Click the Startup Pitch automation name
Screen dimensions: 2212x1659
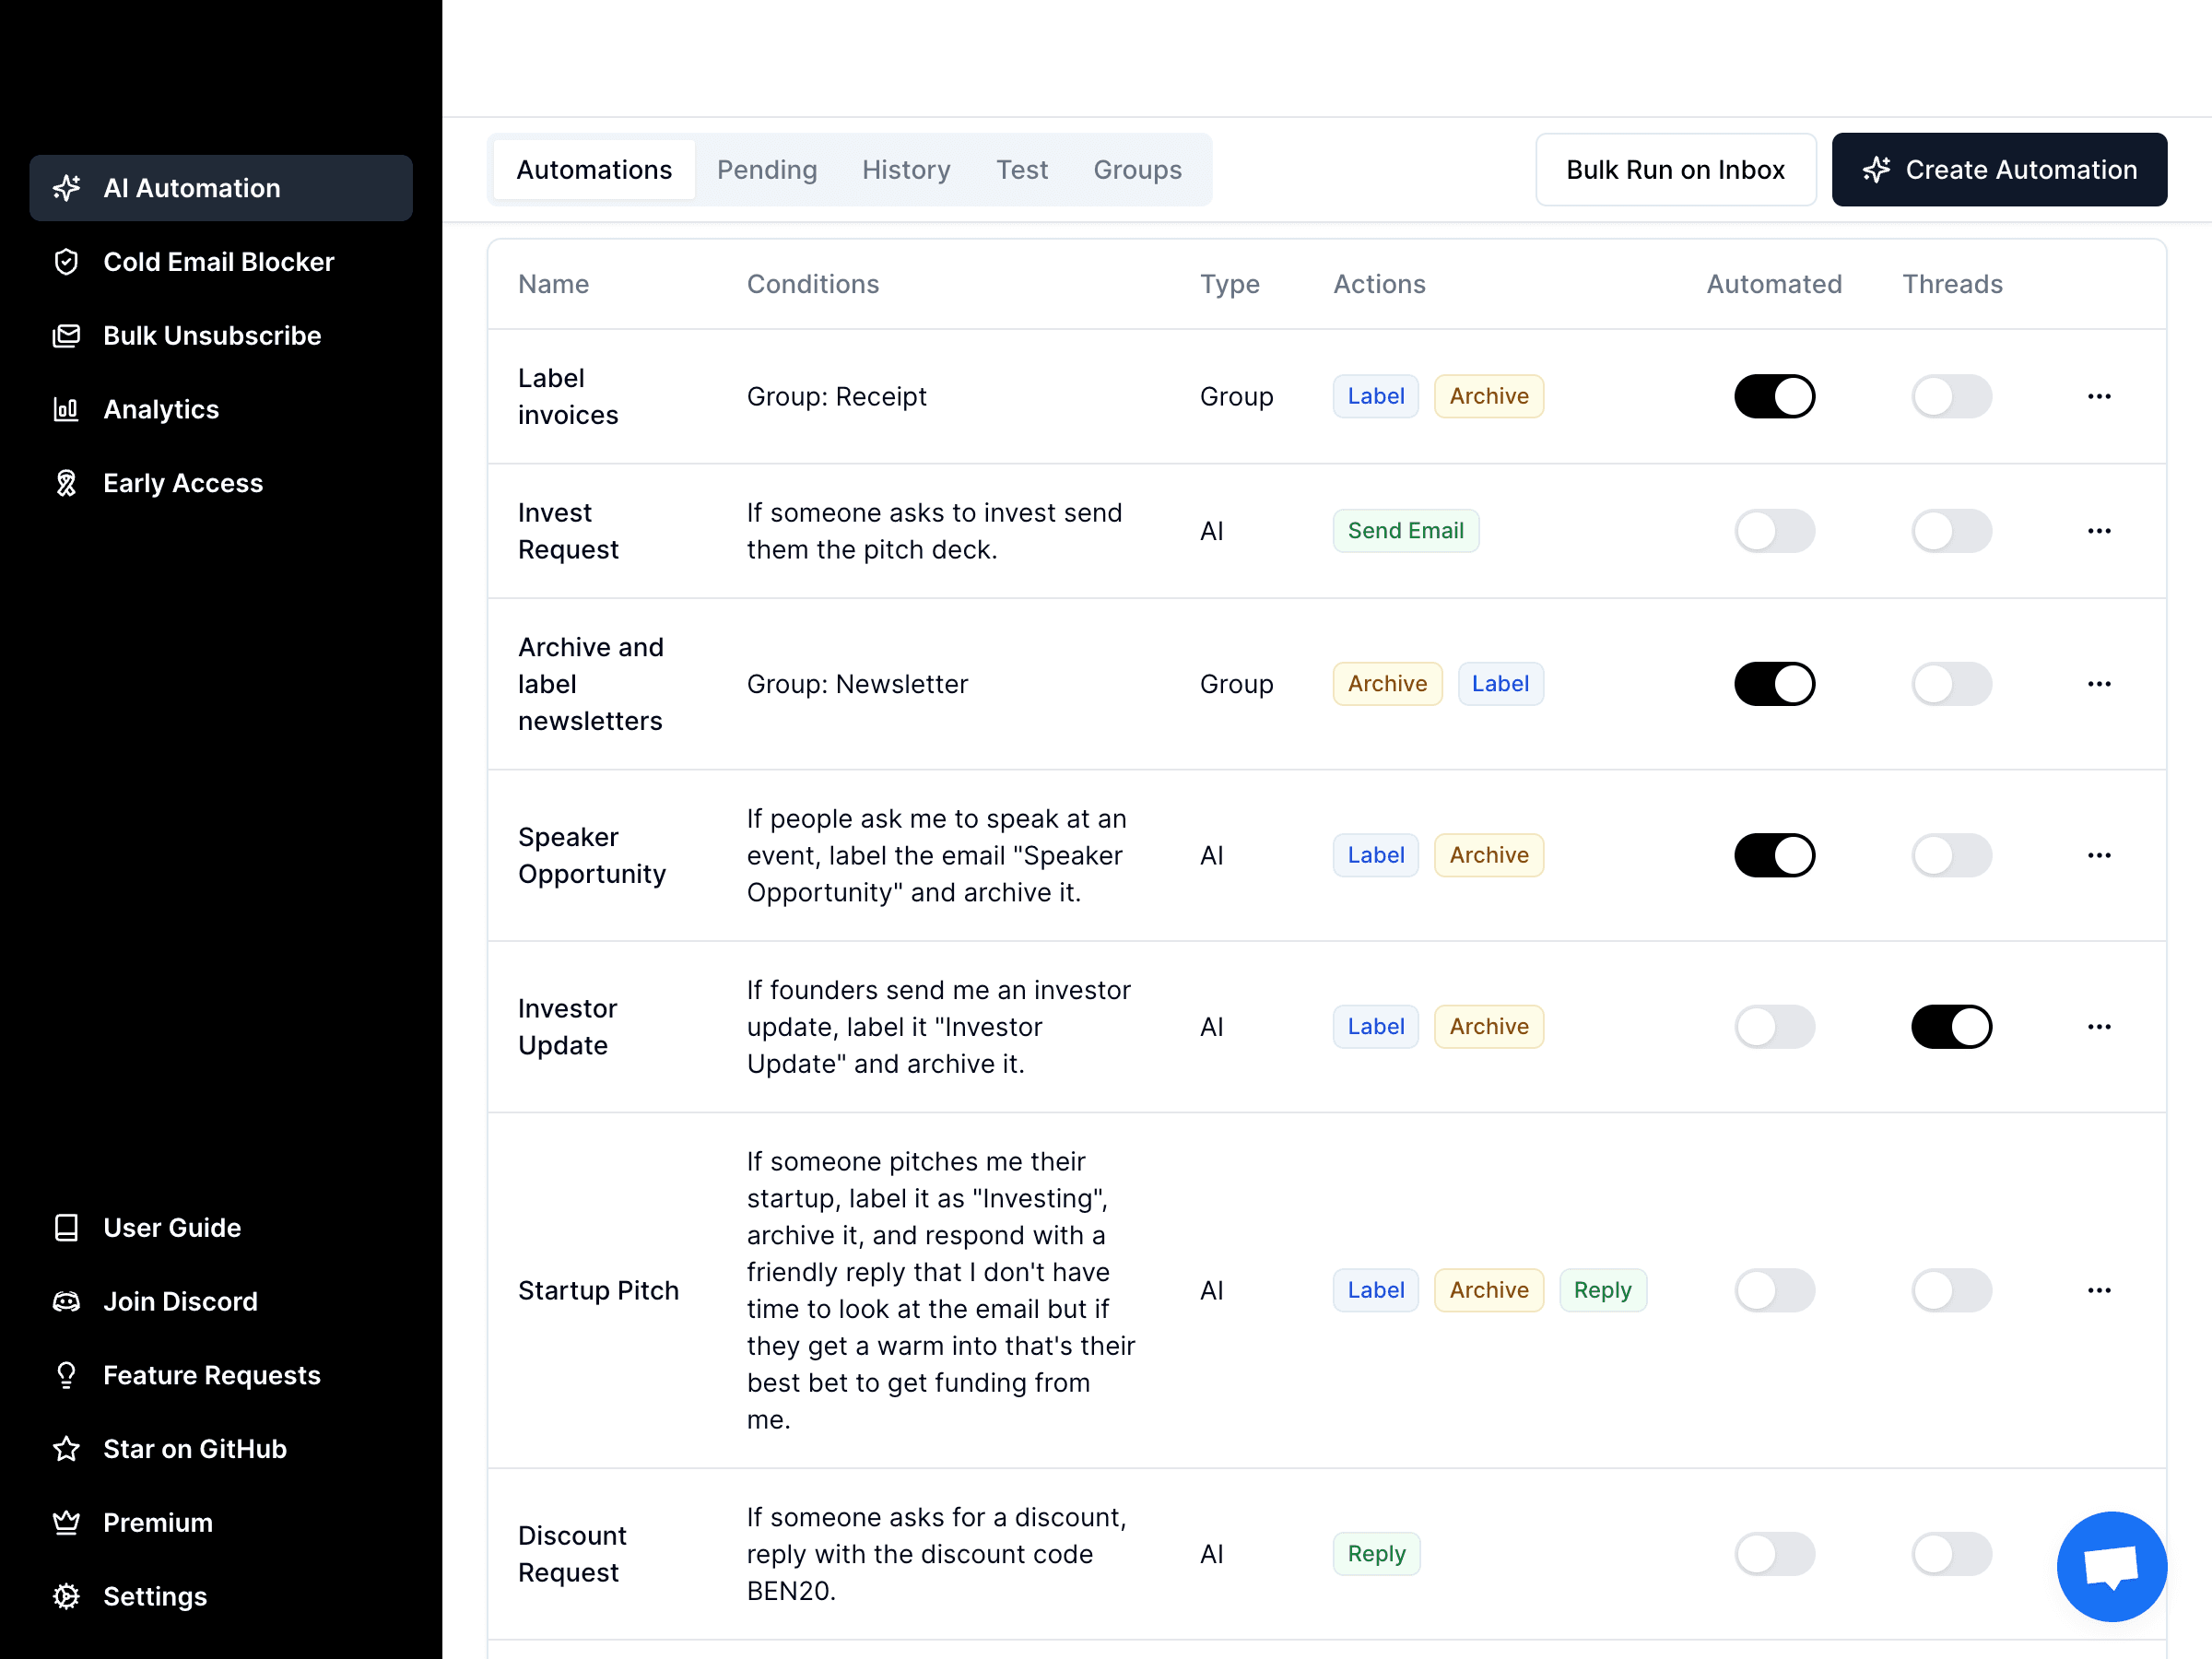pos(598,1290)
